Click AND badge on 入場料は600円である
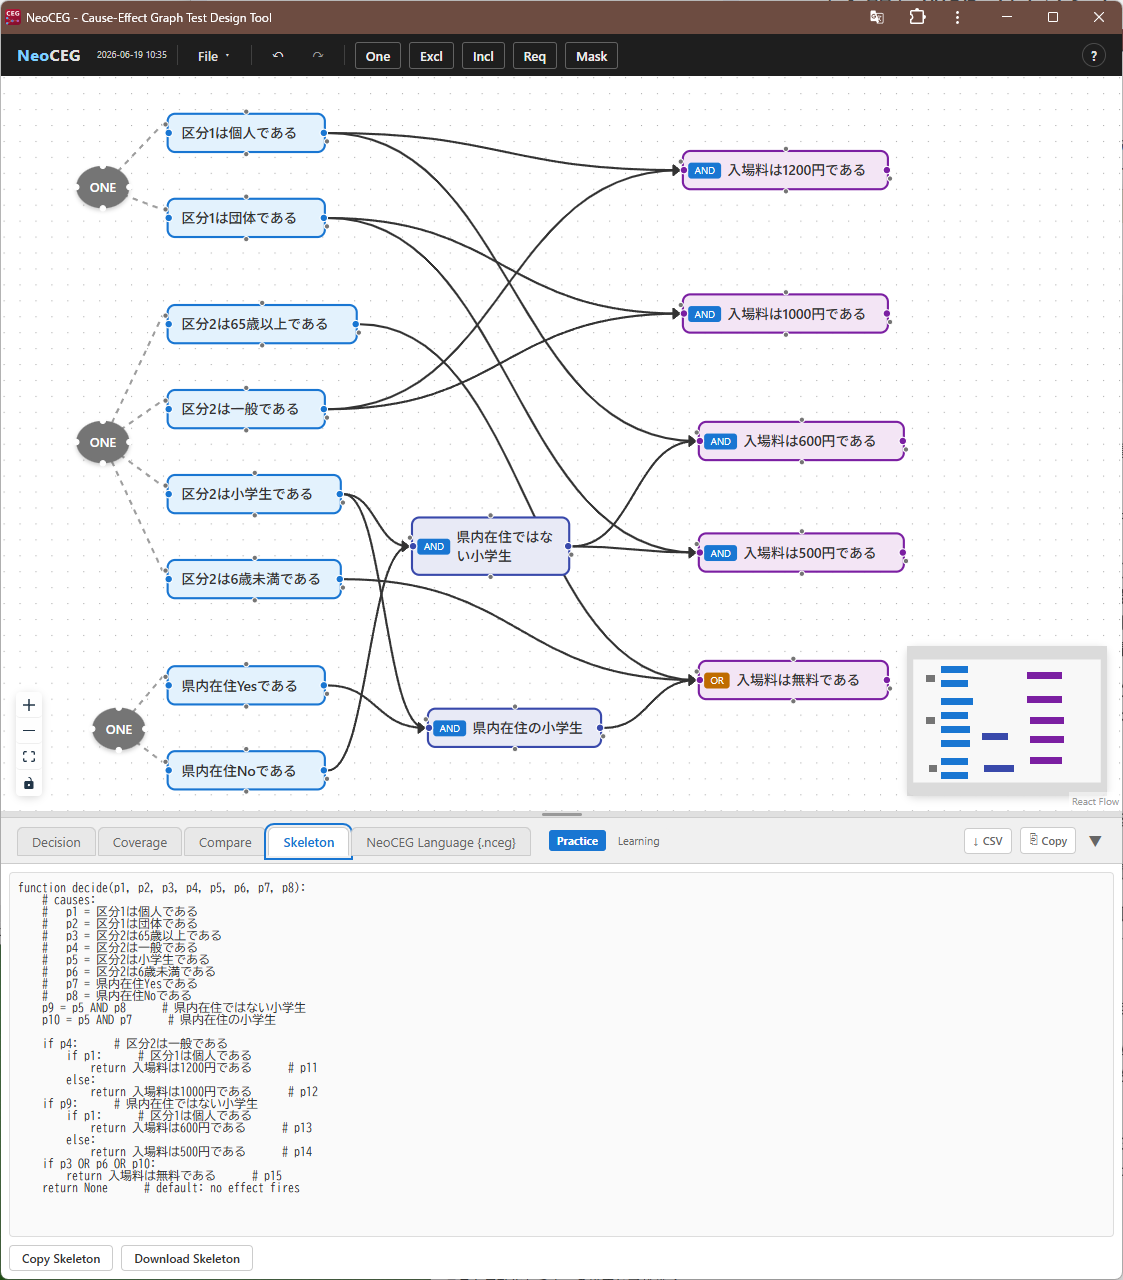This screenshot has height=1280, width=1123. pos(721,441)
